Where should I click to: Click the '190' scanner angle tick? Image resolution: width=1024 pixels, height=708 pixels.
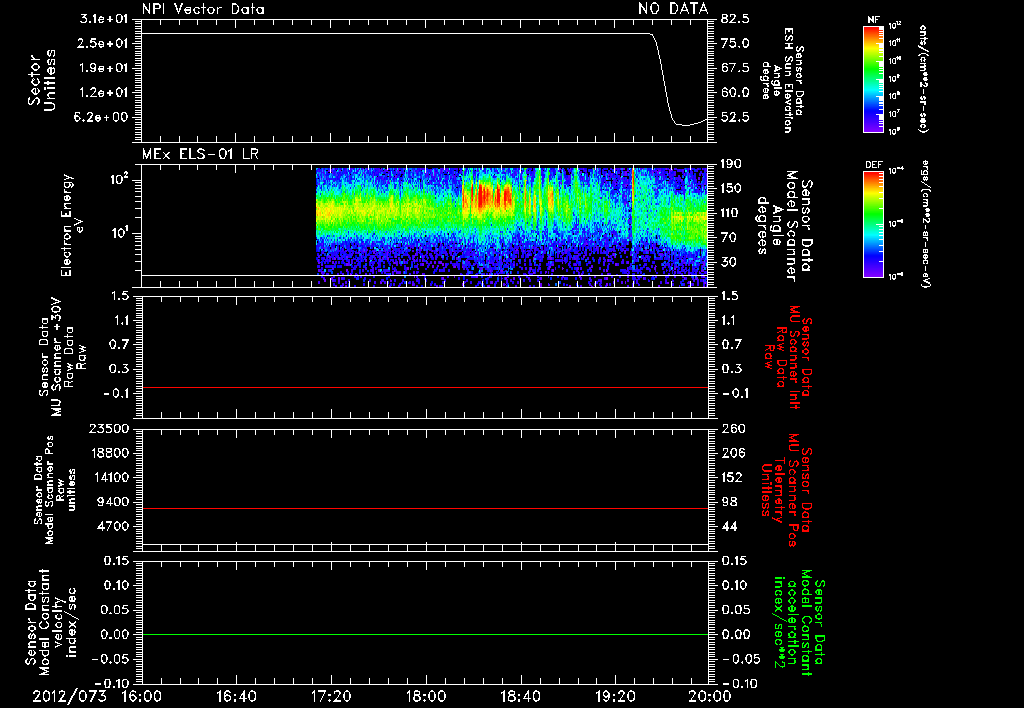pos(731,164)
